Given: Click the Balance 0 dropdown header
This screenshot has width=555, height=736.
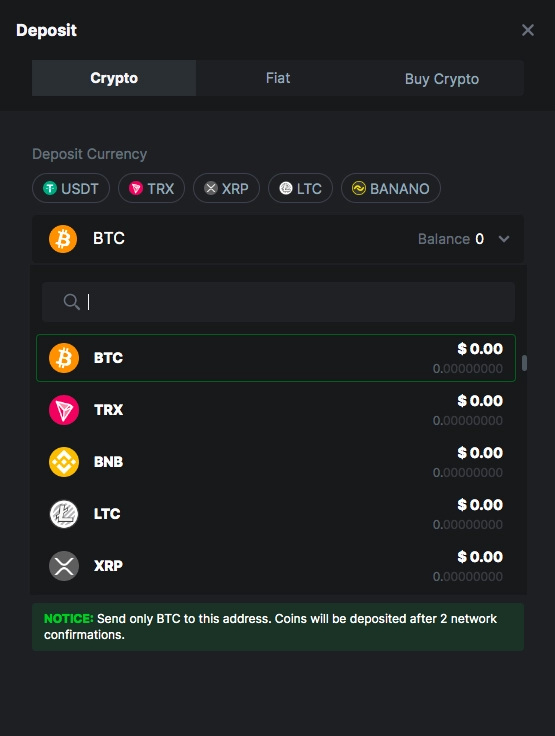Looking at the screenshot, I should pyautogui.click(x=278, y=239).
